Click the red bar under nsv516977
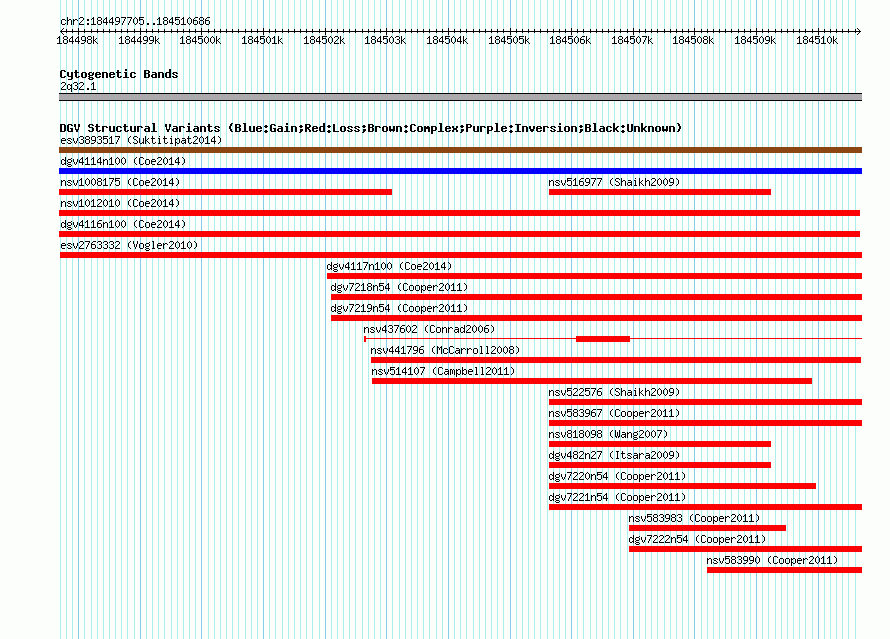The width and height of the screenshot is (890, 639). pyautogui.click(x=660, y=192)
